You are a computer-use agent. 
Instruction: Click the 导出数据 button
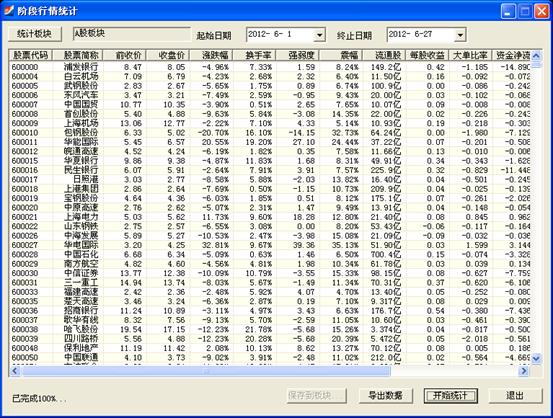(385, 395)
